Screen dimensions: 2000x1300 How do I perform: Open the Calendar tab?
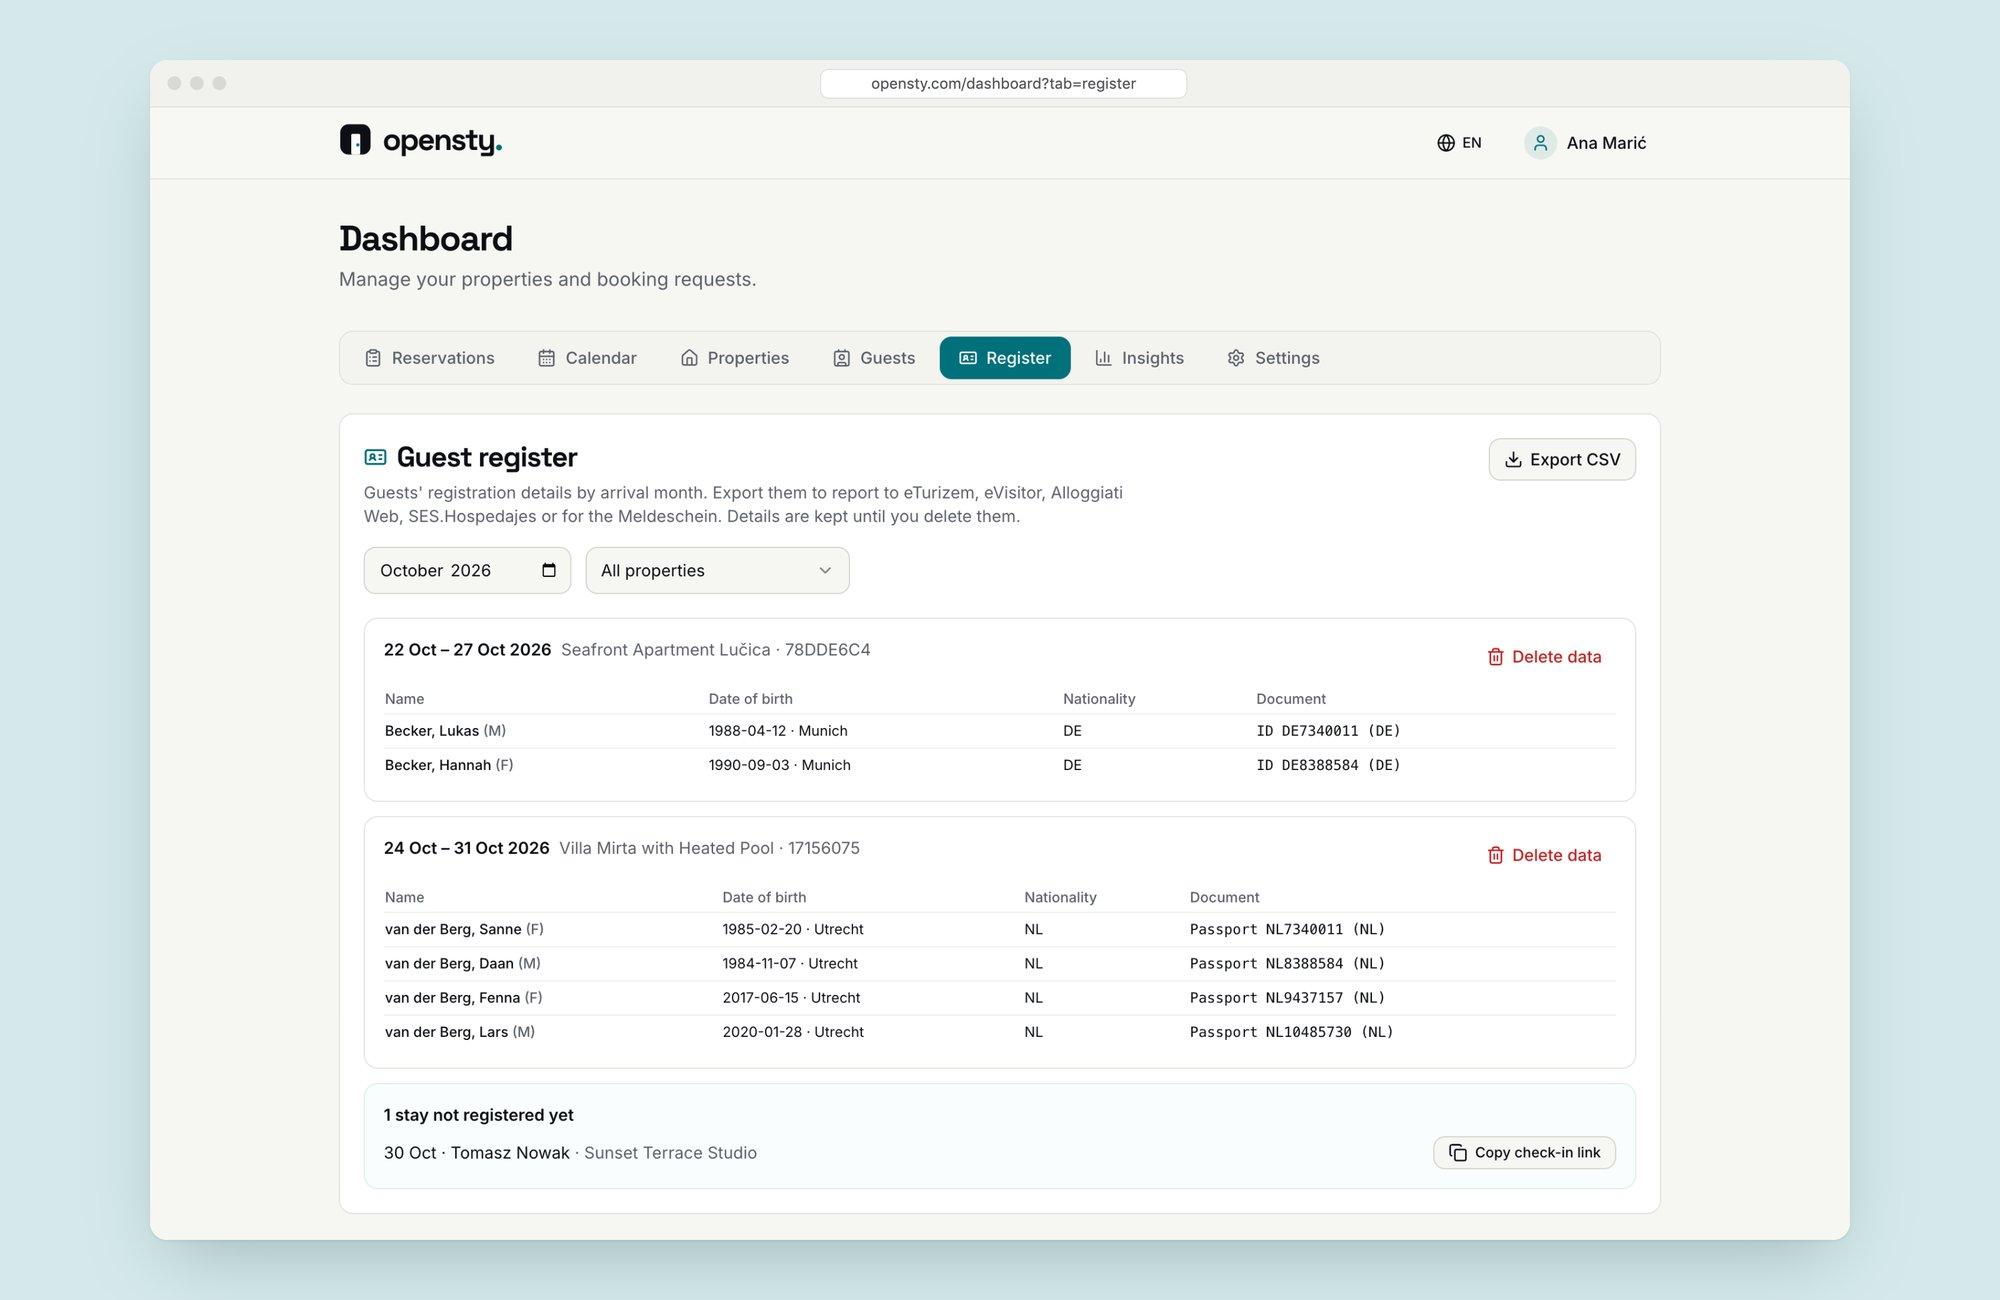(588, 358)
